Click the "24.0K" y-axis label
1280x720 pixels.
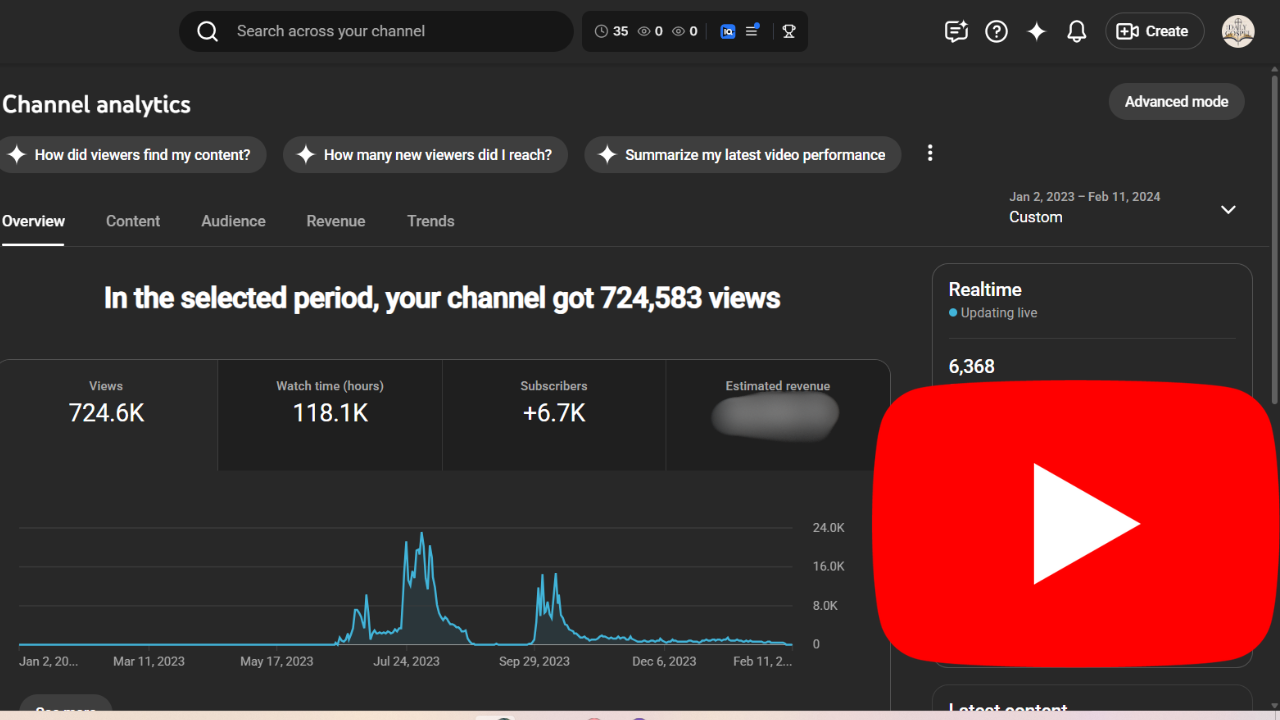pyautogui.click(x=829, y=527)
